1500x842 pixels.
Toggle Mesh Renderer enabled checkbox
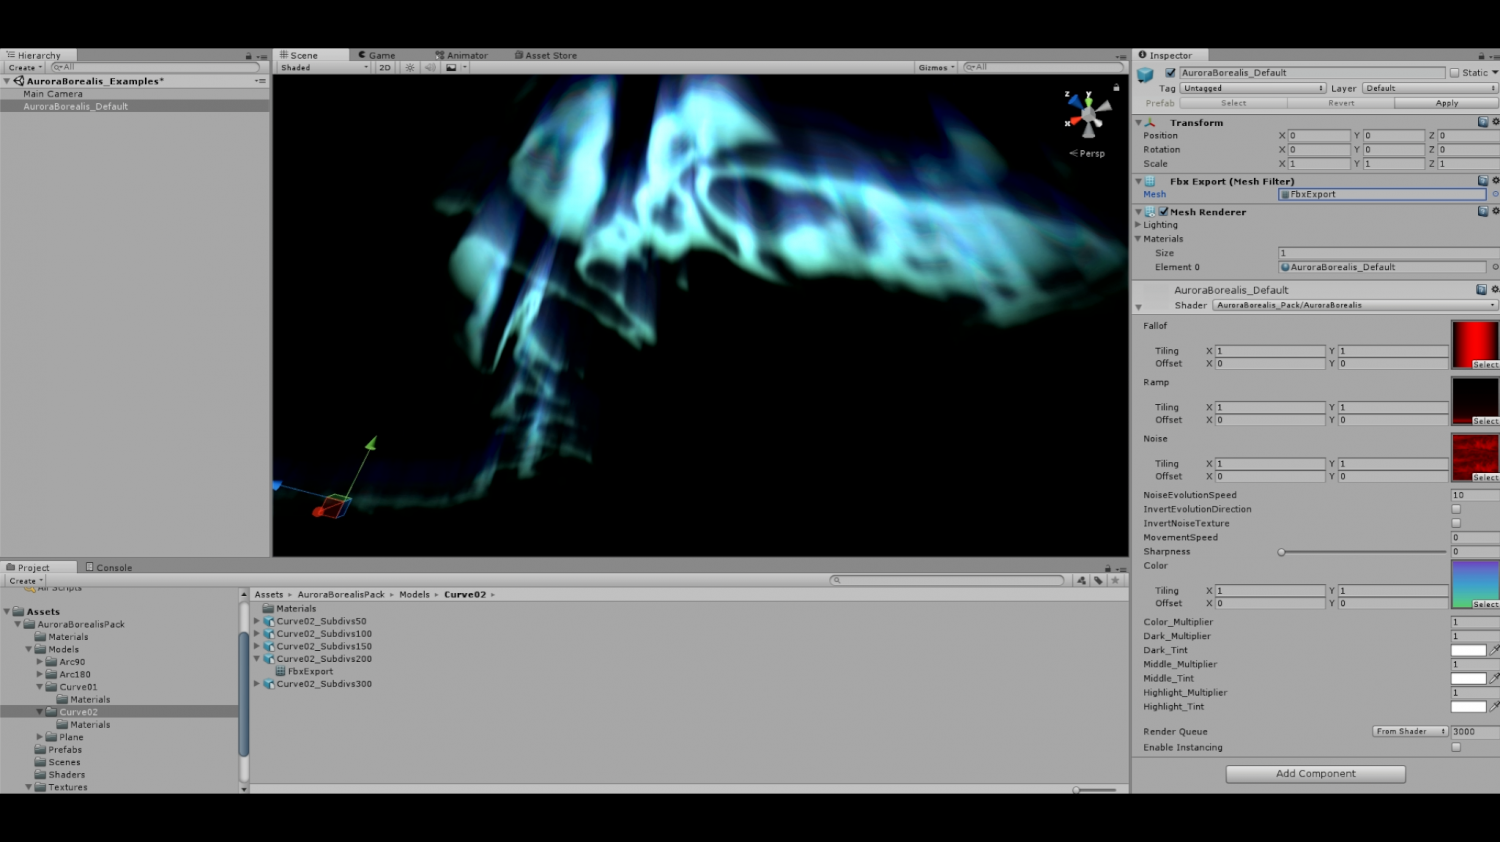coord(1164,212)
